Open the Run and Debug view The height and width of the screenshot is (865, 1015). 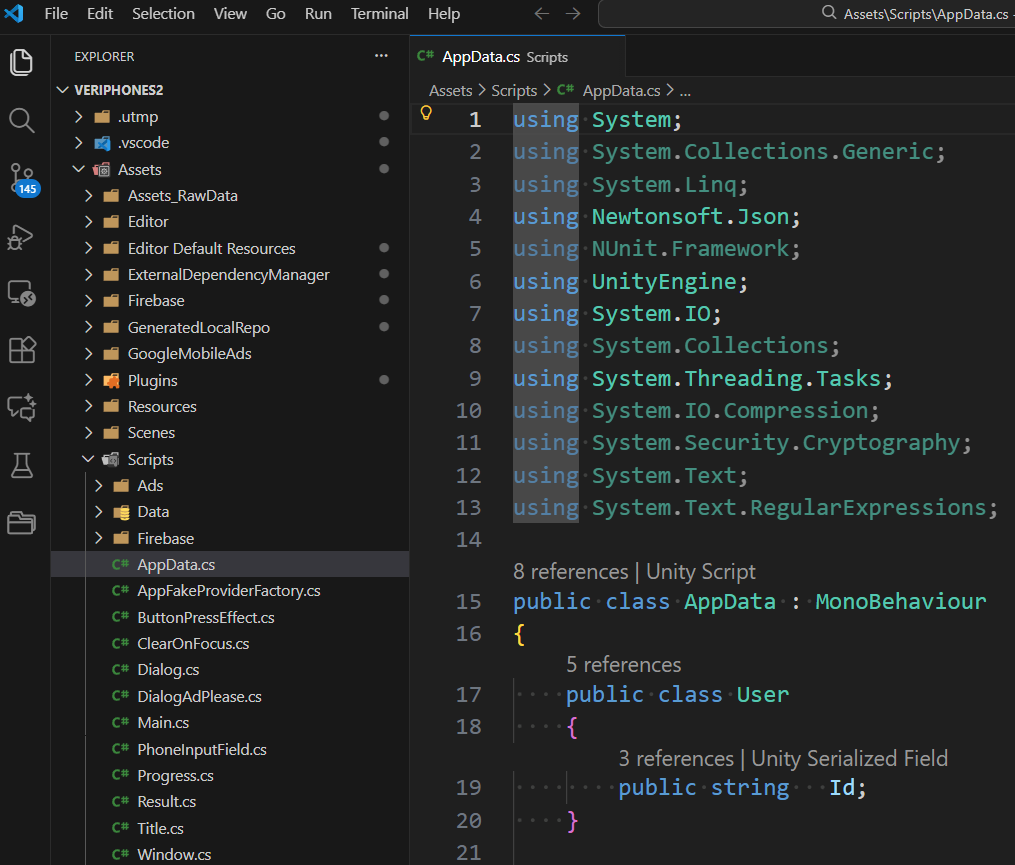pos(21,237)
